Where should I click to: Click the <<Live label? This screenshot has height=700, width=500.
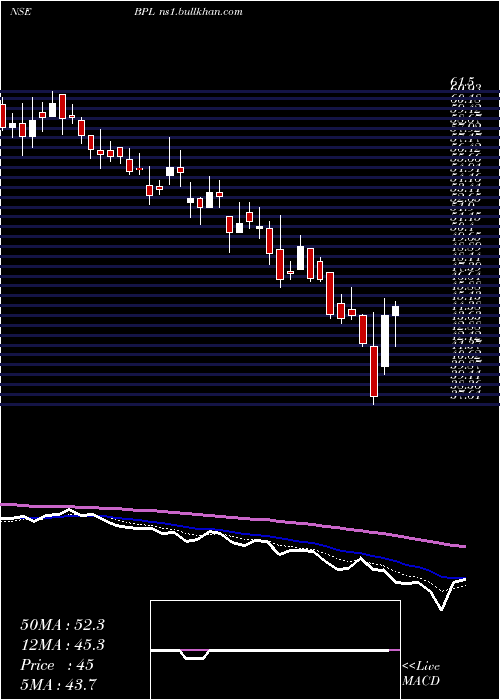(x=421, y=667)
